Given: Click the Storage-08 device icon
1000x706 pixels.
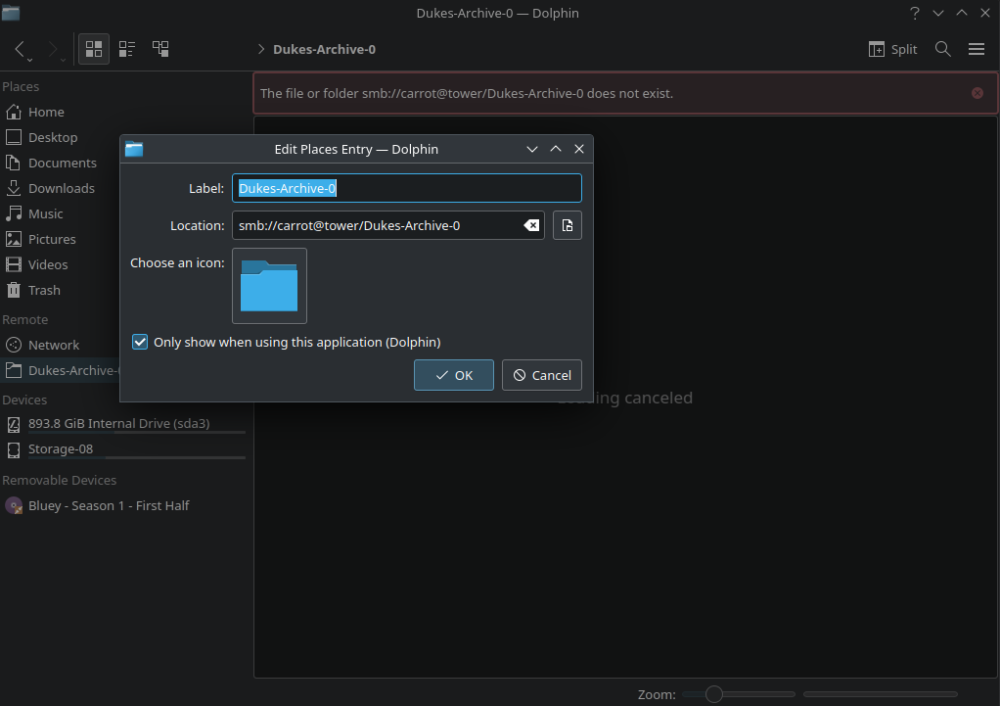Looking at the screenshot, I should [13, 450].
